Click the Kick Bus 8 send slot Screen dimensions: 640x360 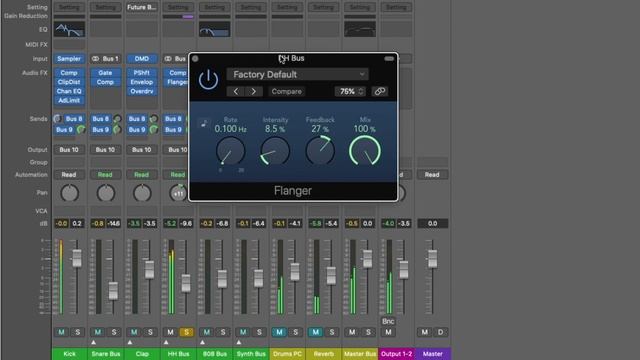point(74,119)
